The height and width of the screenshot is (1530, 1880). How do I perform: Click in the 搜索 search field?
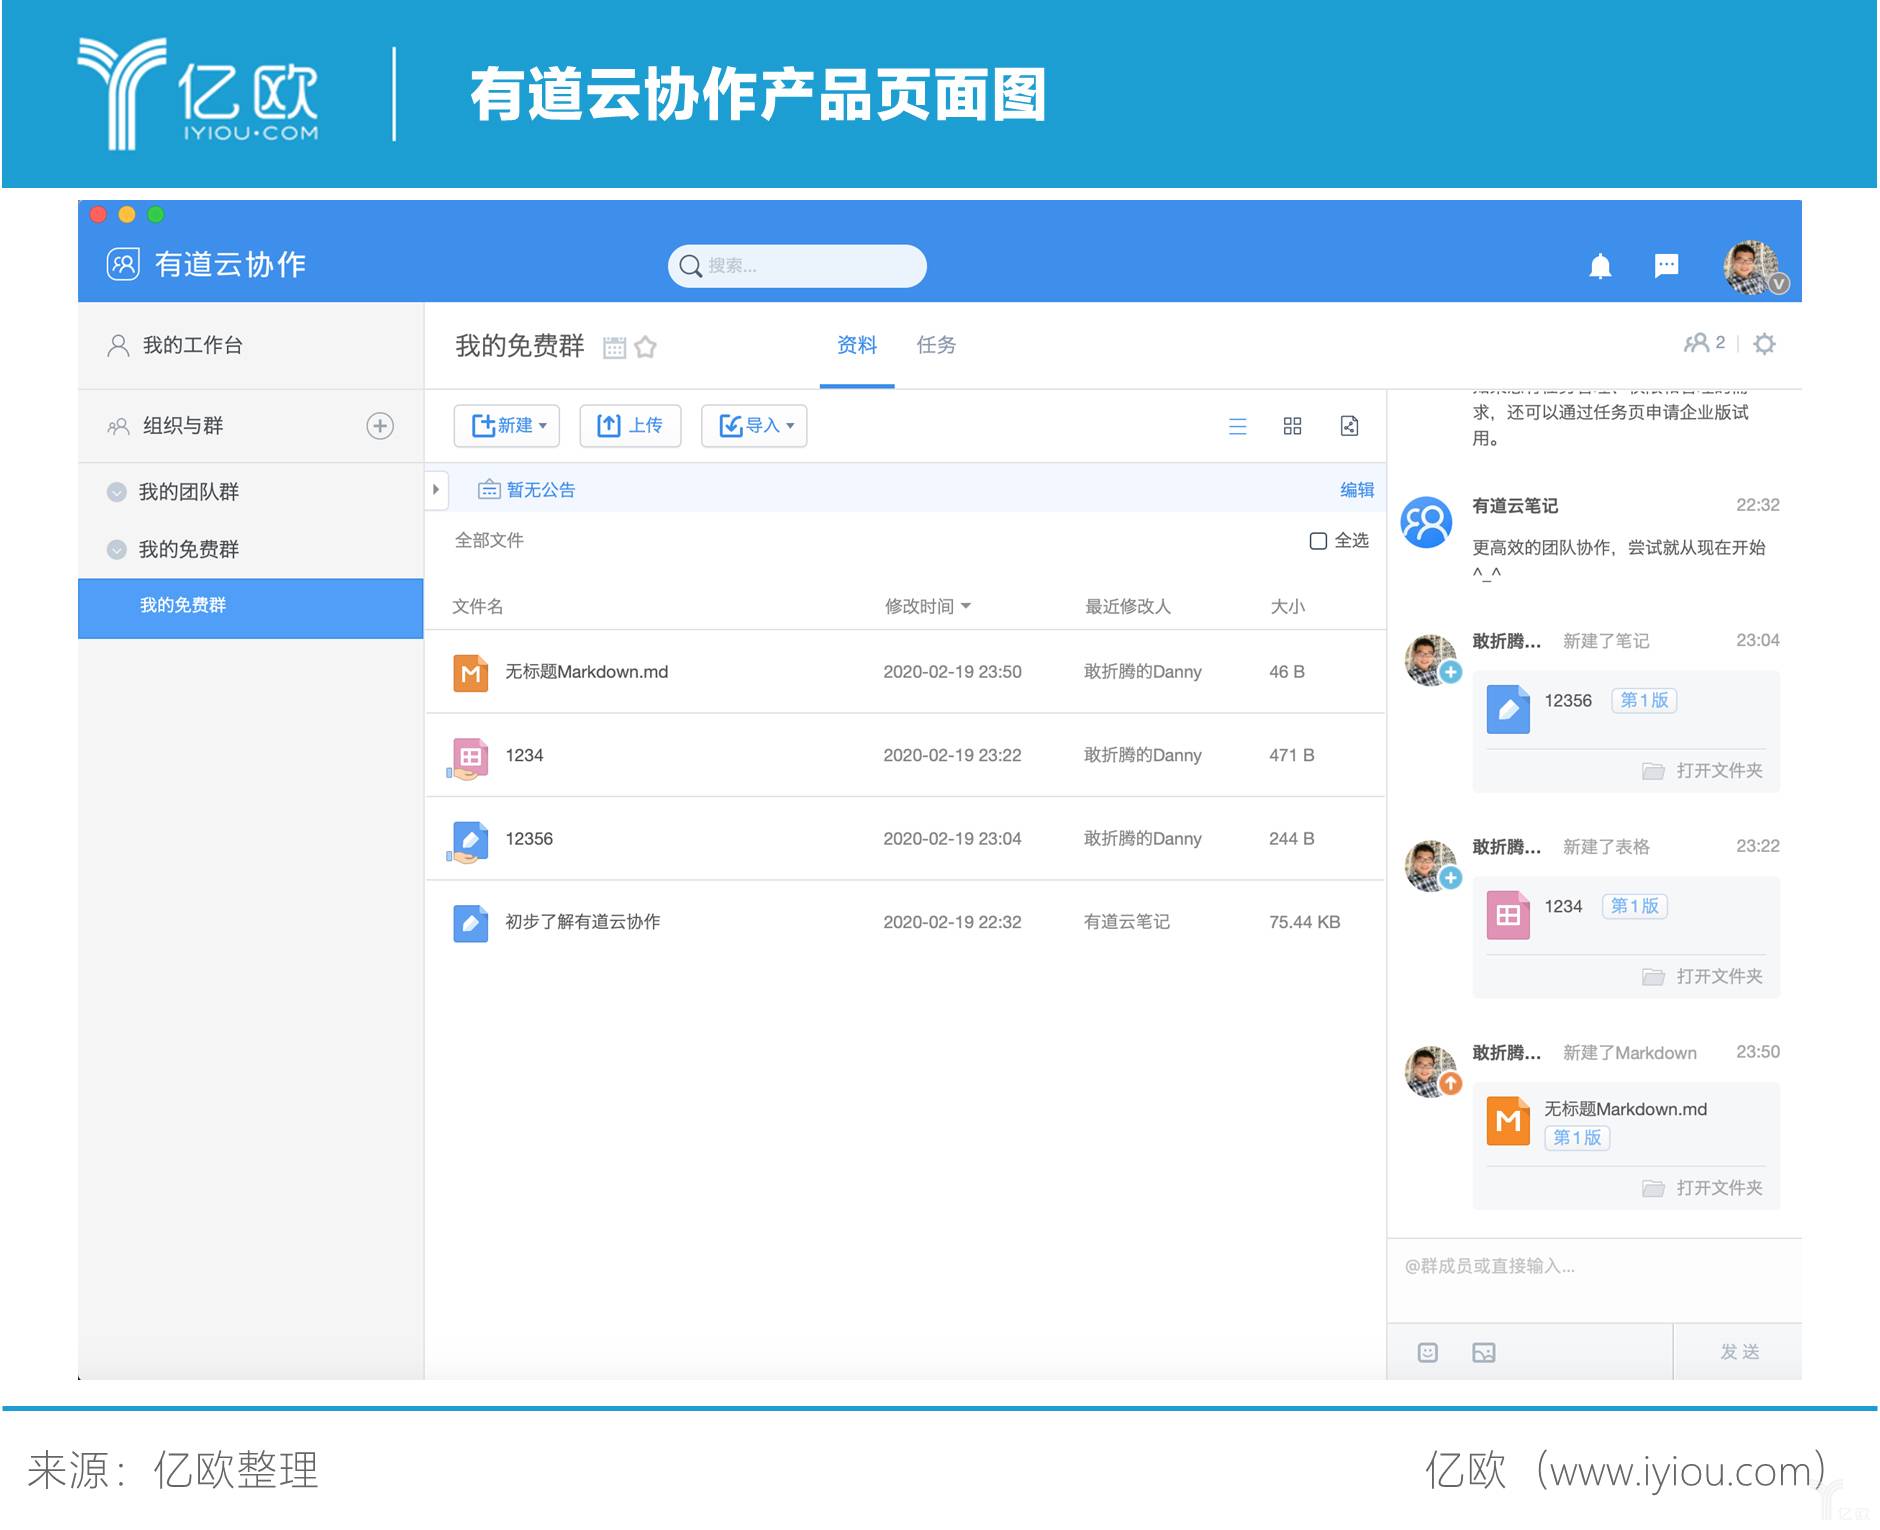797,266
